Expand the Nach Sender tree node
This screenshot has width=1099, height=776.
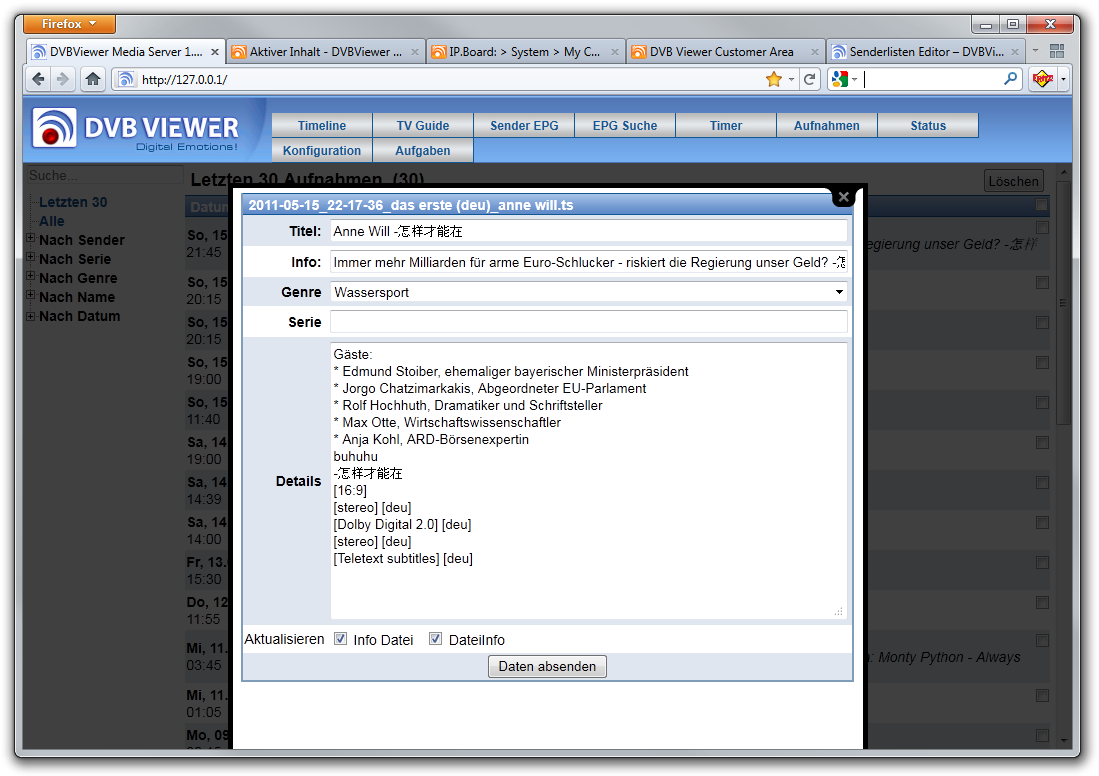(31, 238)
